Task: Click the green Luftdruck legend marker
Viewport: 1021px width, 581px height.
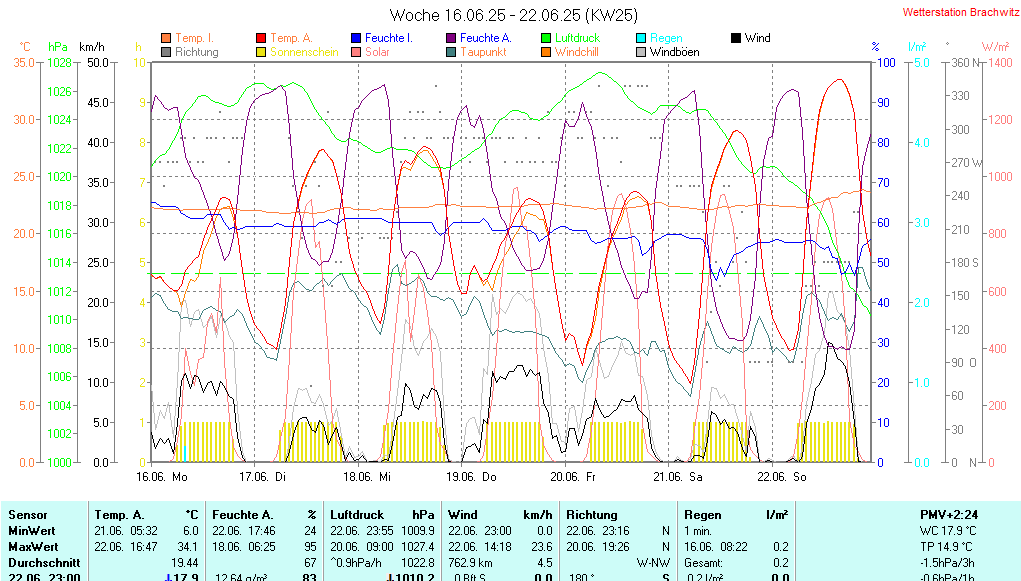Action: [547, 38]
